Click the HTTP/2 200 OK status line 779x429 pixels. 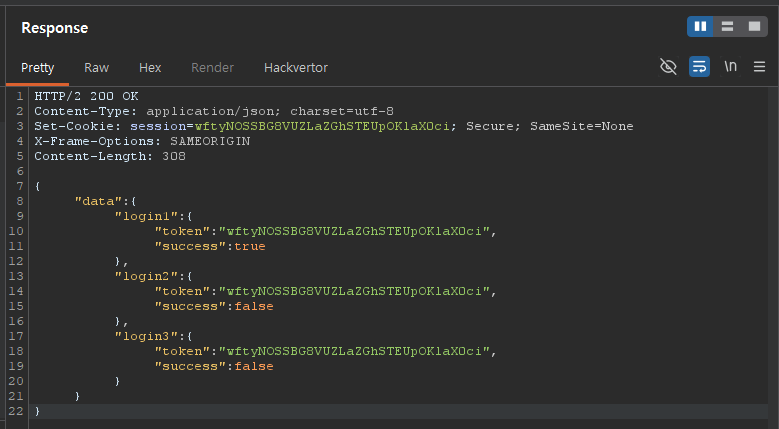pyautogui.click(x=86, y=96)
